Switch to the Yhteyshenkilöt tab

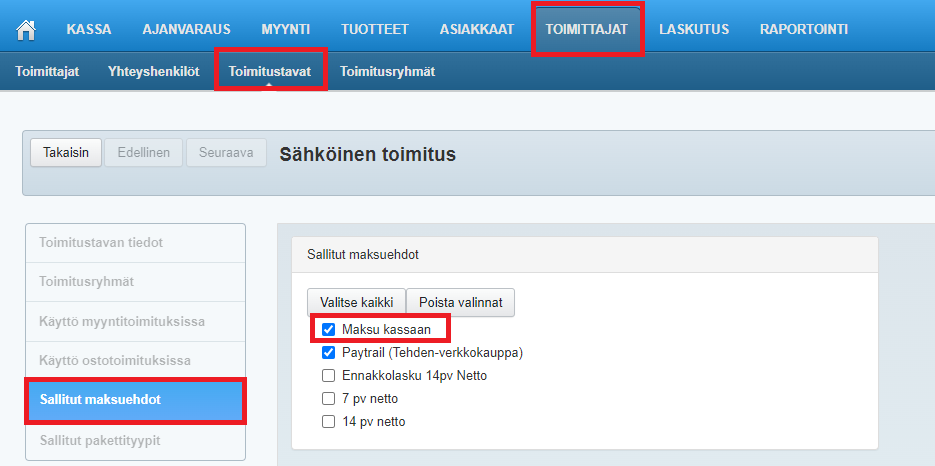click(x=153, y=72)
